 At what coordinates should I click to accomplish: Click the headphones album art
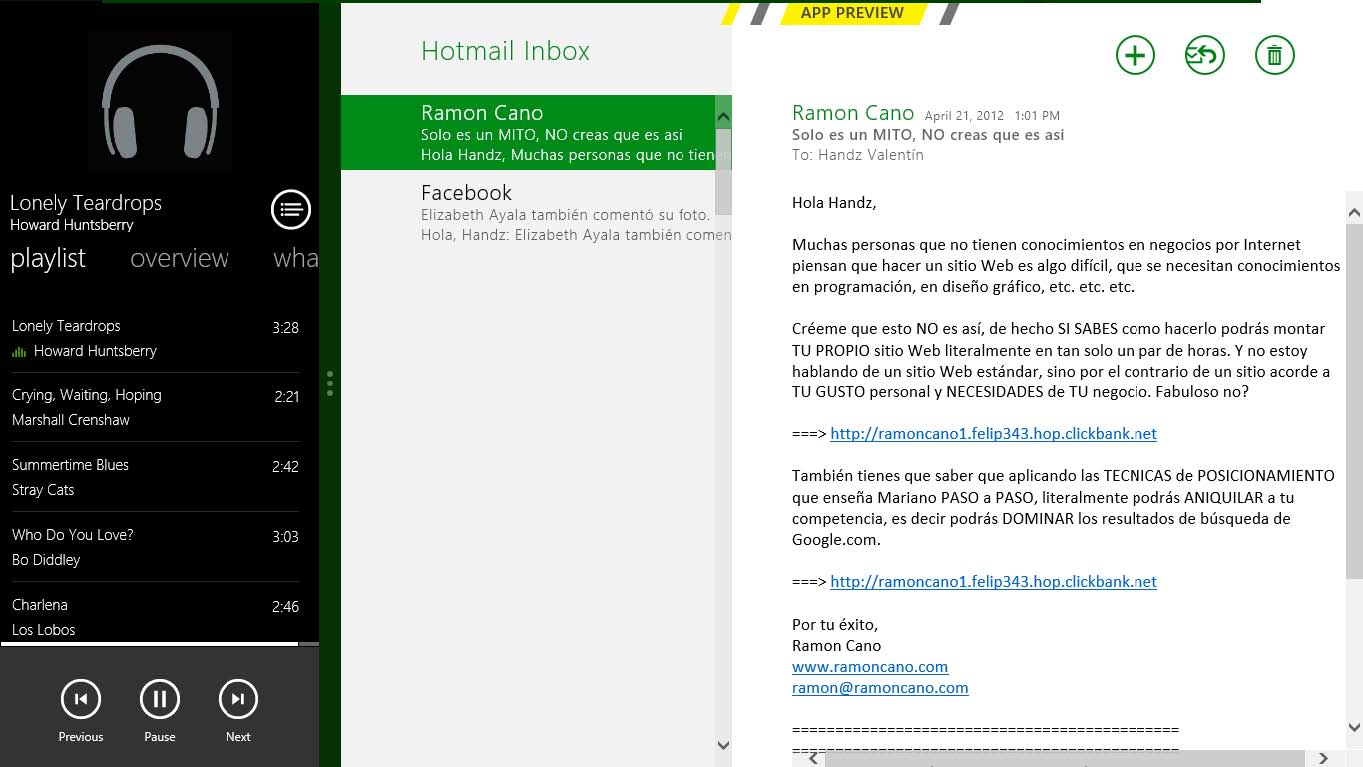click(x=160, y=102)
